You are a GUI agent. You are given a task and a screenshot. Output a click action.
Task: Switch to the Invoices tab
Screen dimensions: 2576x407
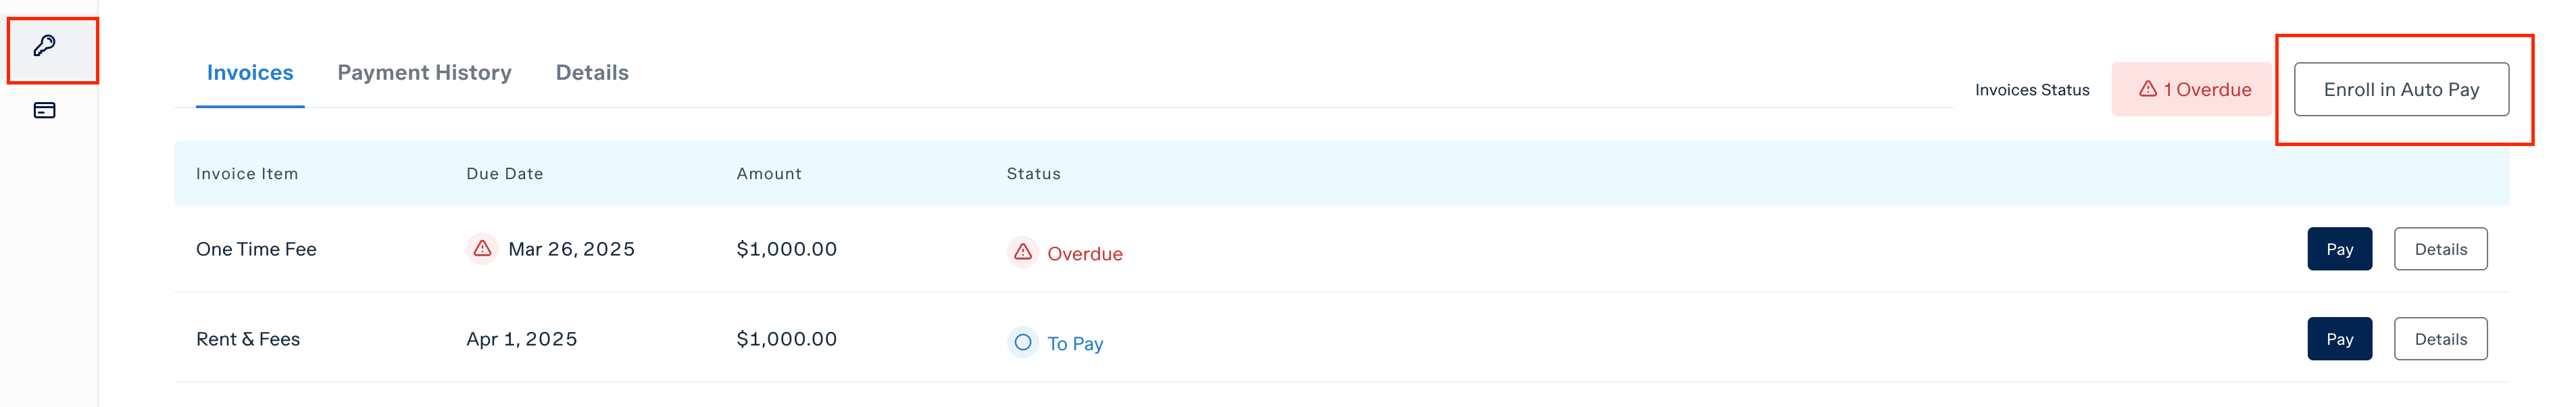(x=250, y=73)
